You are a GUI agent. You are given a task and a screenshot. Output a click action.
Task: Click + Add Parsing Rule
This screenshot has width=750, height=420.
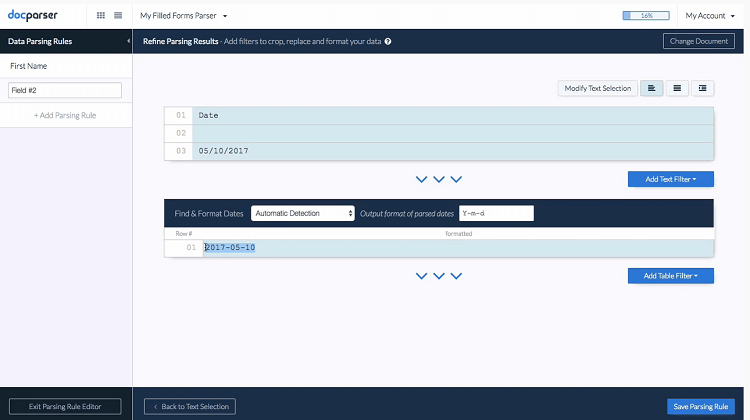(x=65, y=115)
